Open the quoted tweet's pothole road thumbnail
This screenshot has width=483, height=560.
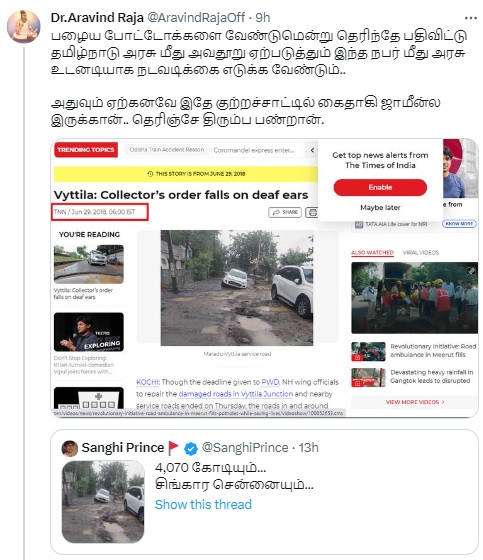click(x=103, y=501)
